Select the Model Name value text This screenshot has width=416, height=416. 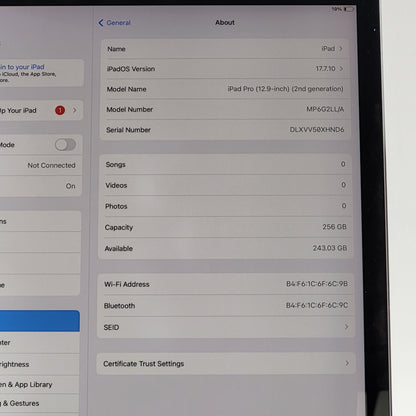285,89
